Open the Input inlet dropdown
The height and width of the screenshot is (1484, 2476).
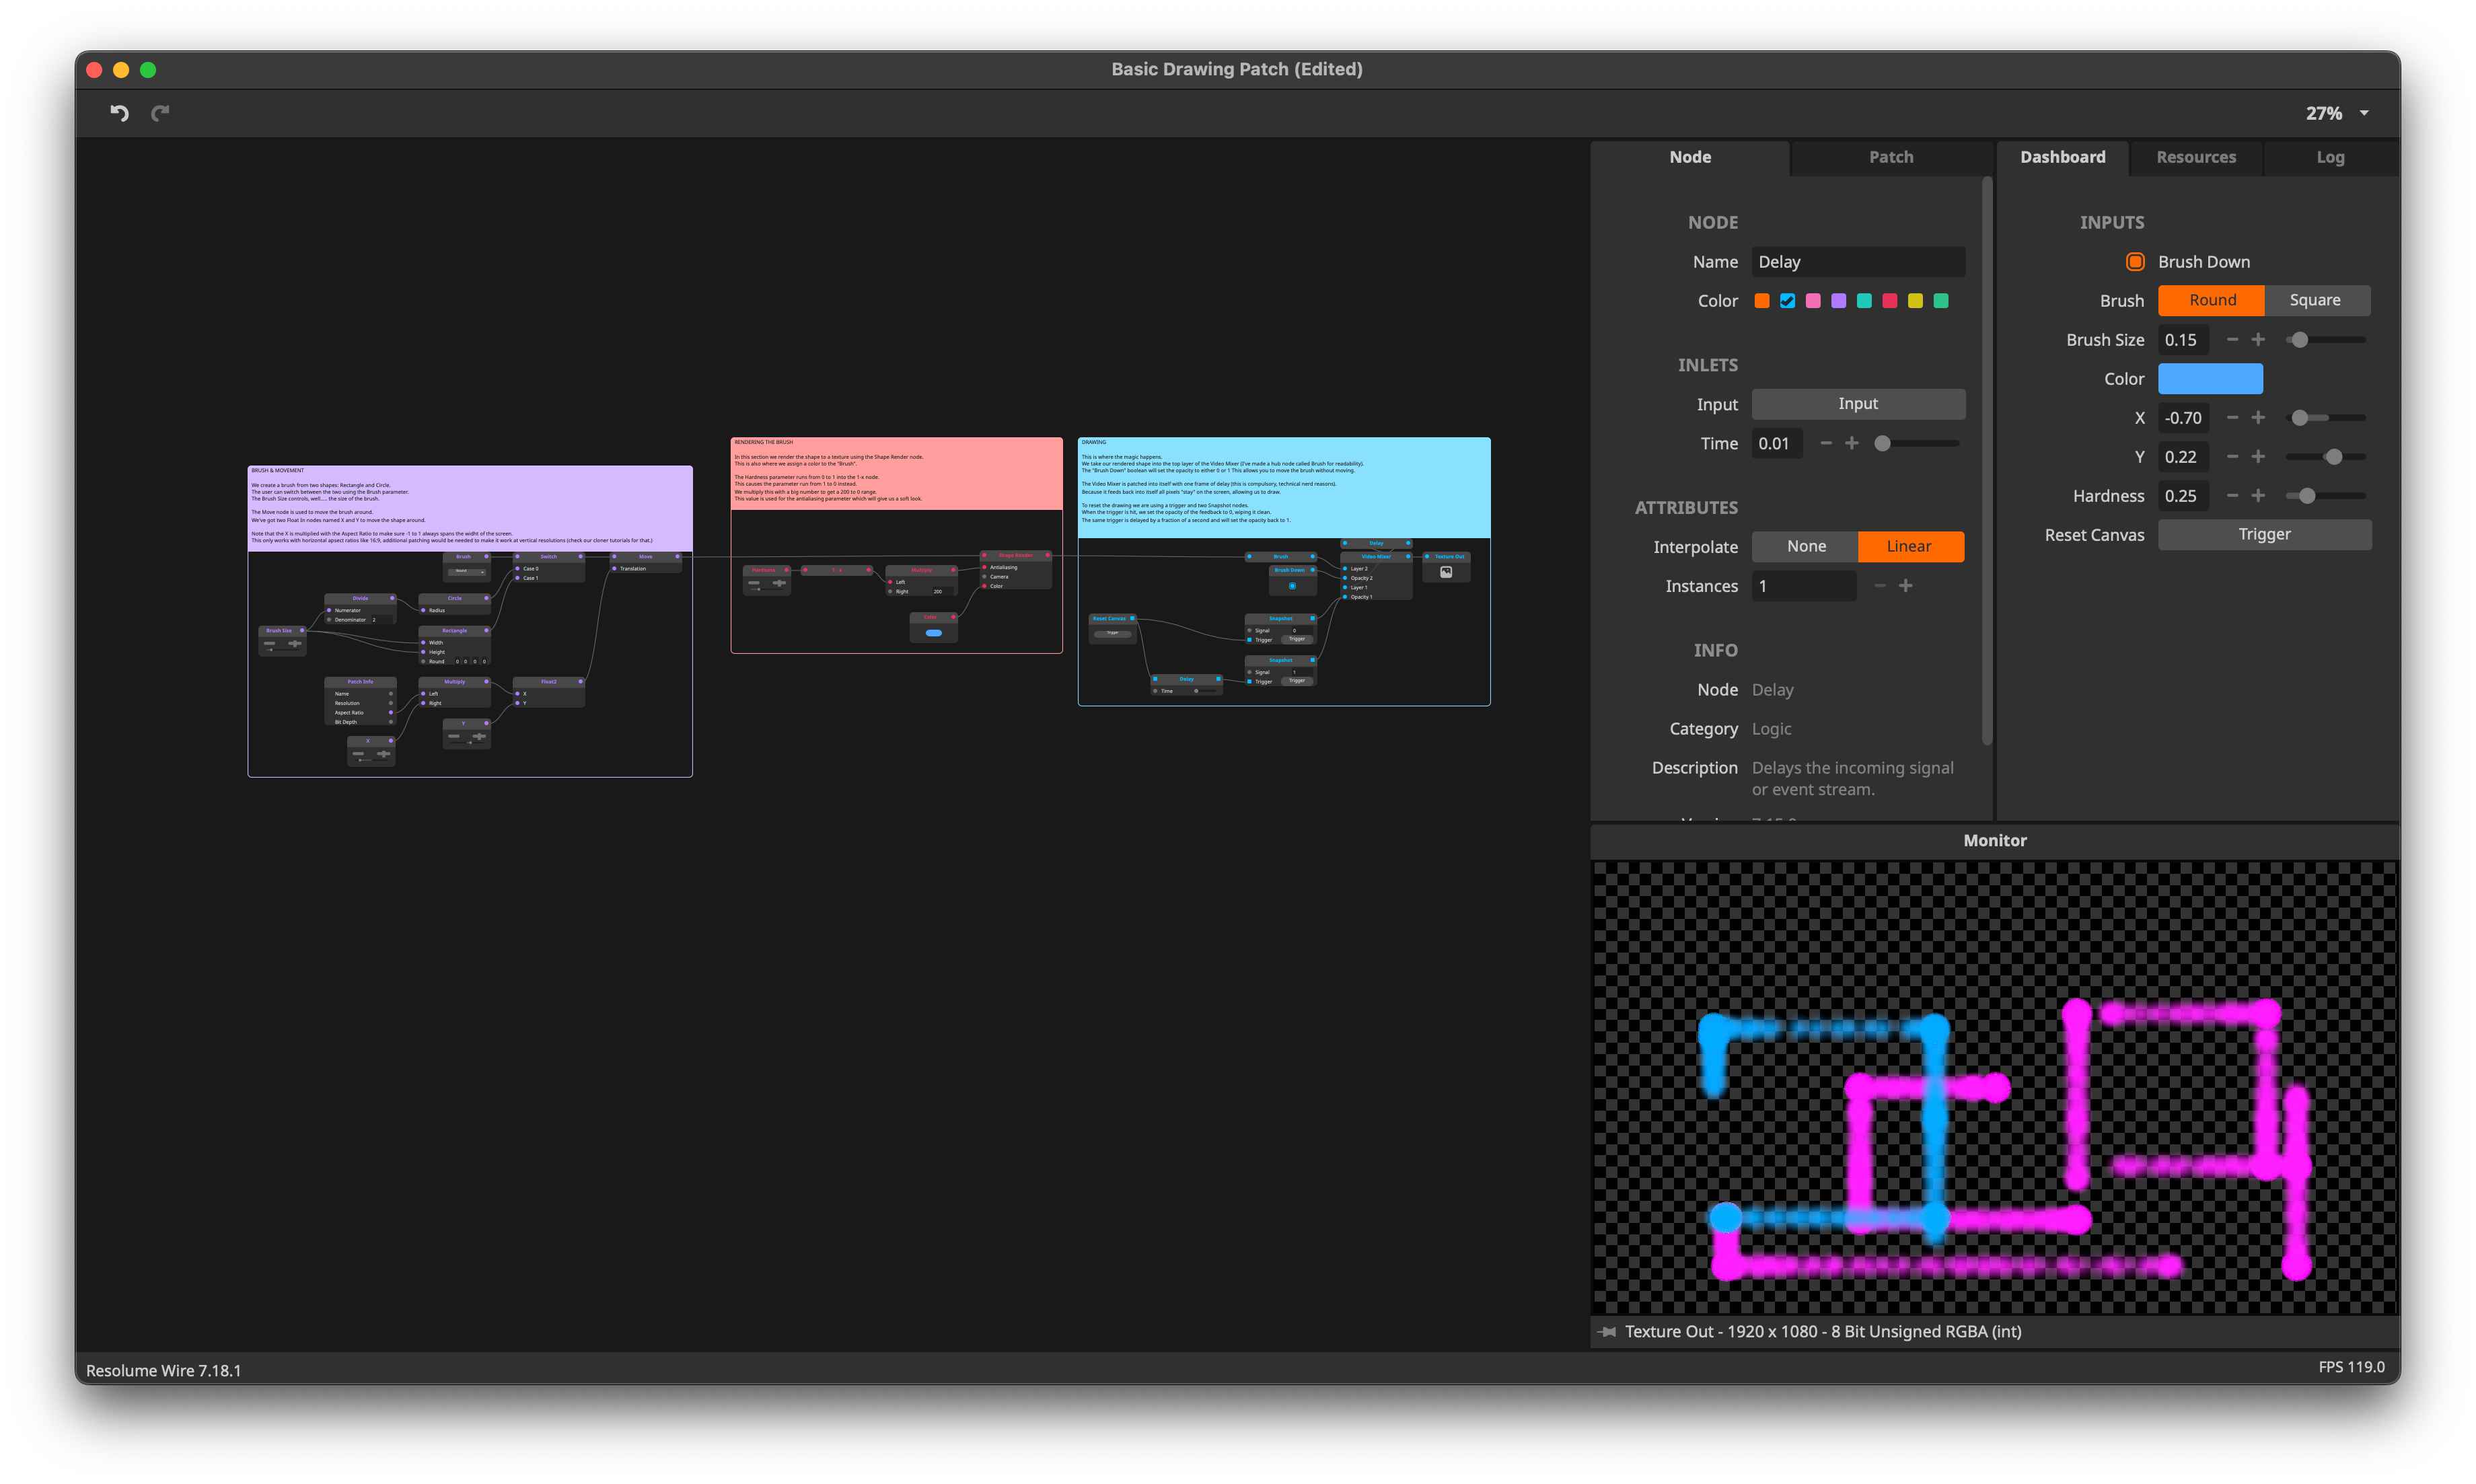click(x=1857, y=404)
